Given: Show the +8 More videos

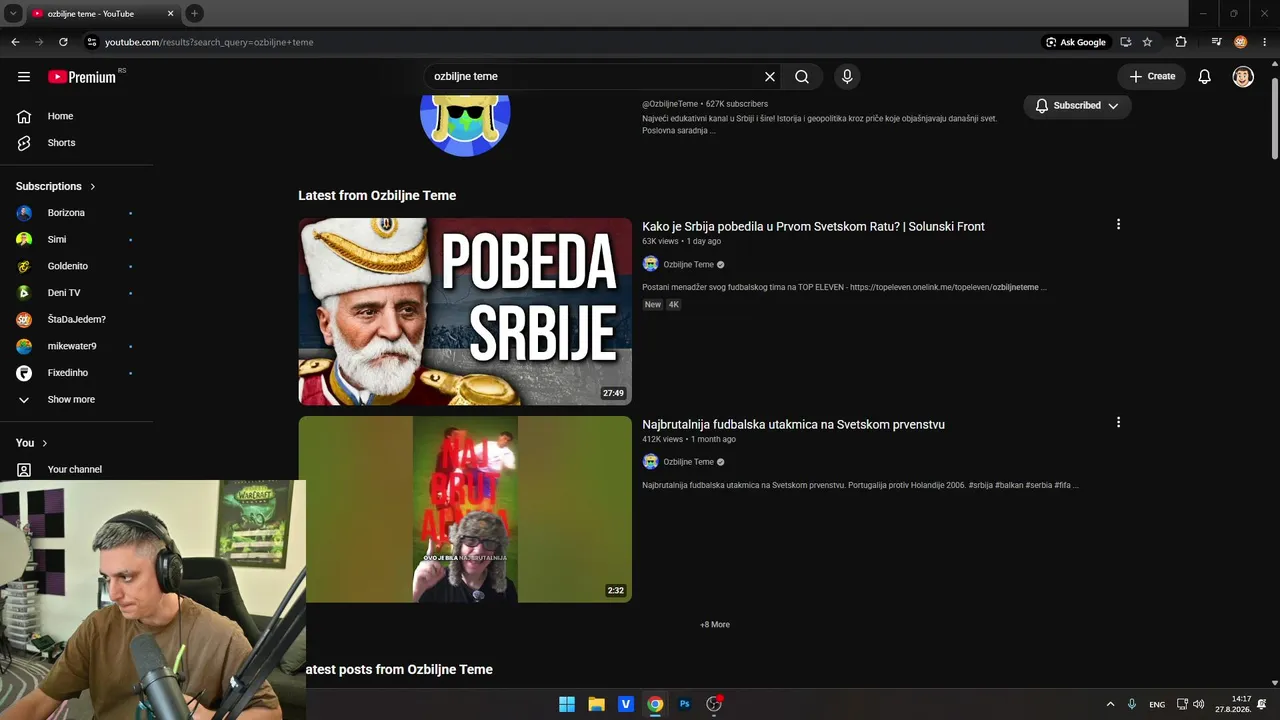Looking at the screenshot, I should (x=715, y=625).
